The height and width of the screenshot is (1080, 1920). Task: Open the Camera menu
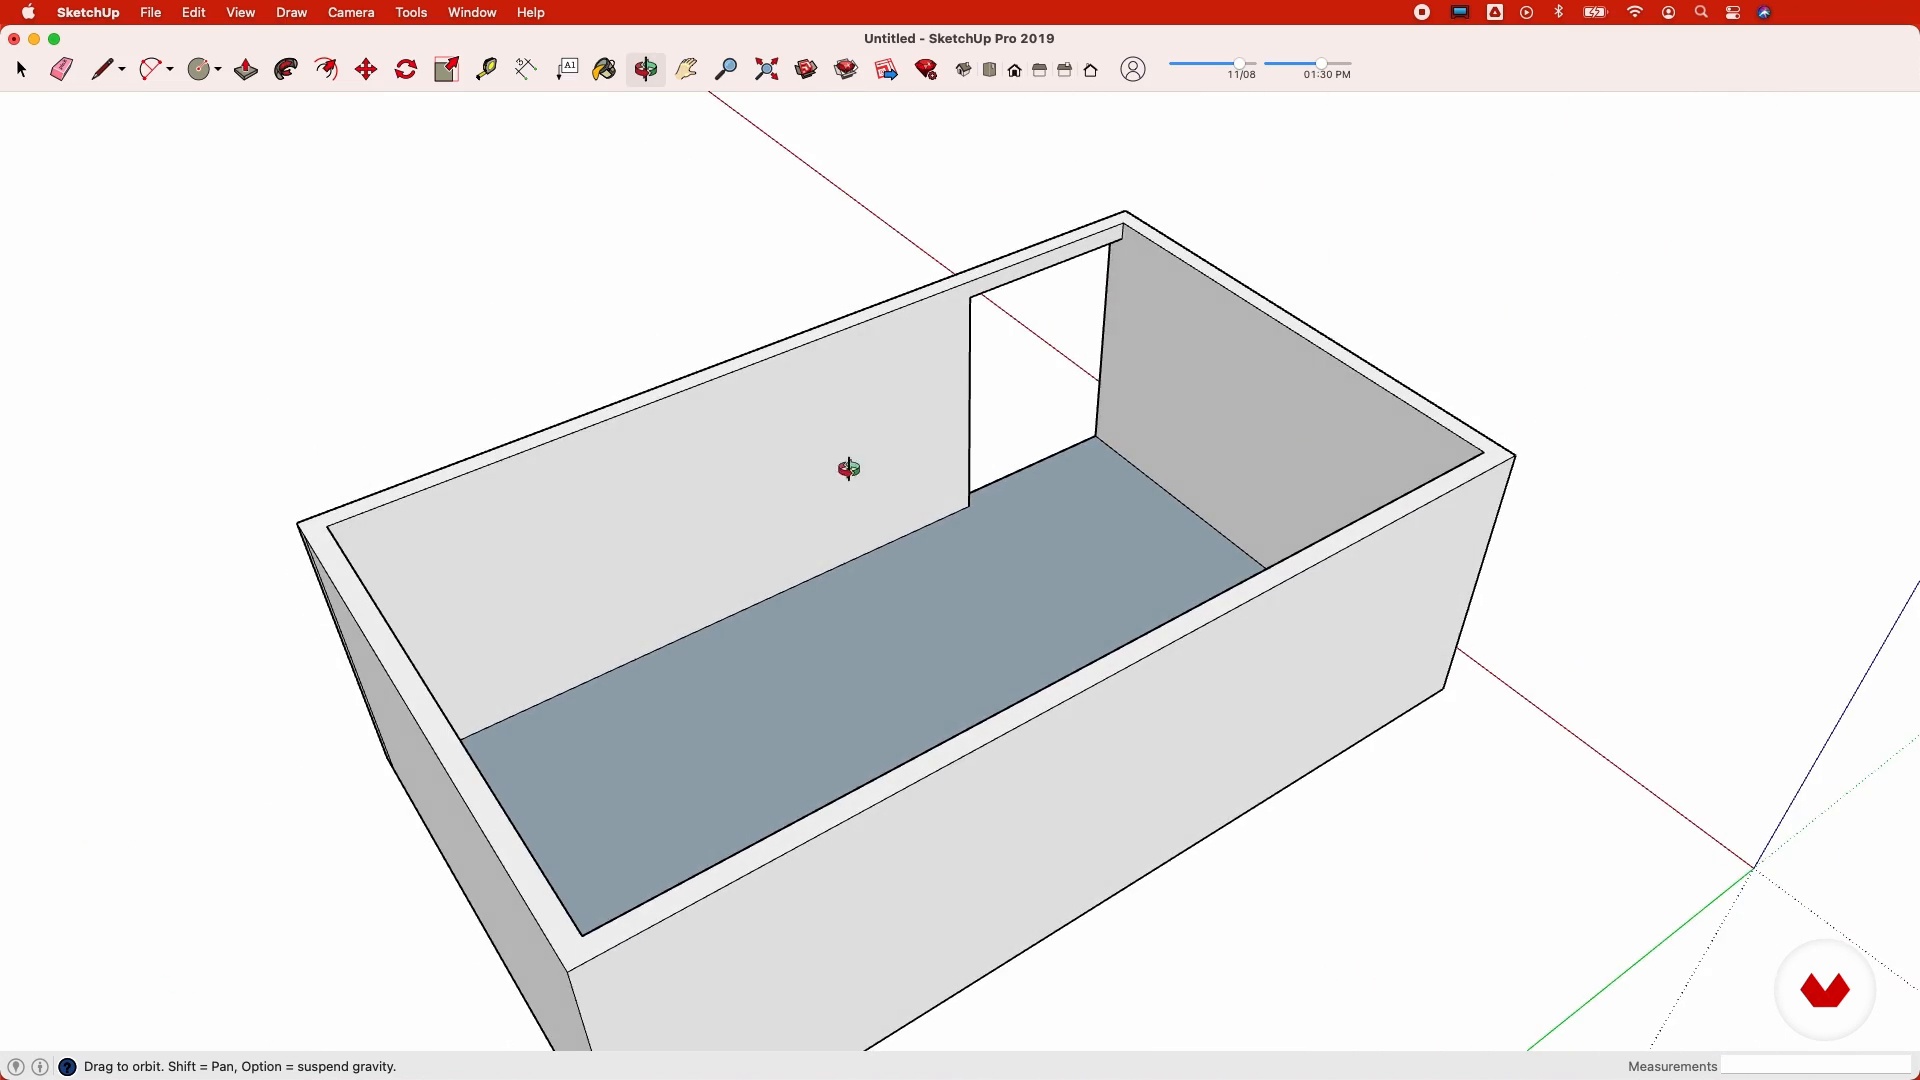tap(352, 13)
